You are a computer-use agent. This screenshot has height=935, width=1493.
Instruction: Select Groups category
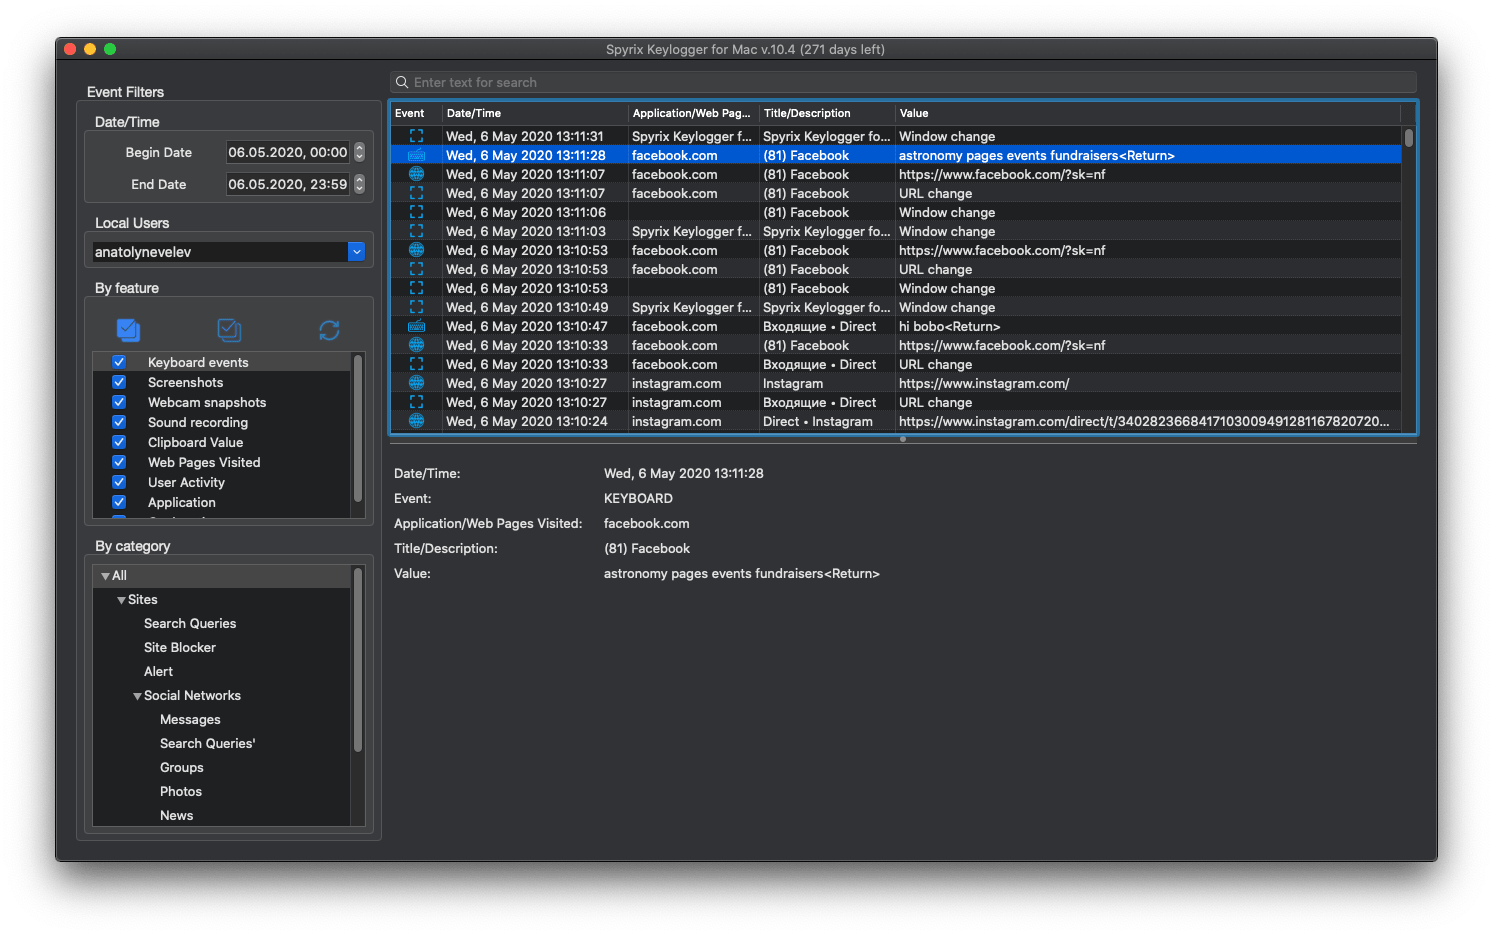(x=182, y=767)
